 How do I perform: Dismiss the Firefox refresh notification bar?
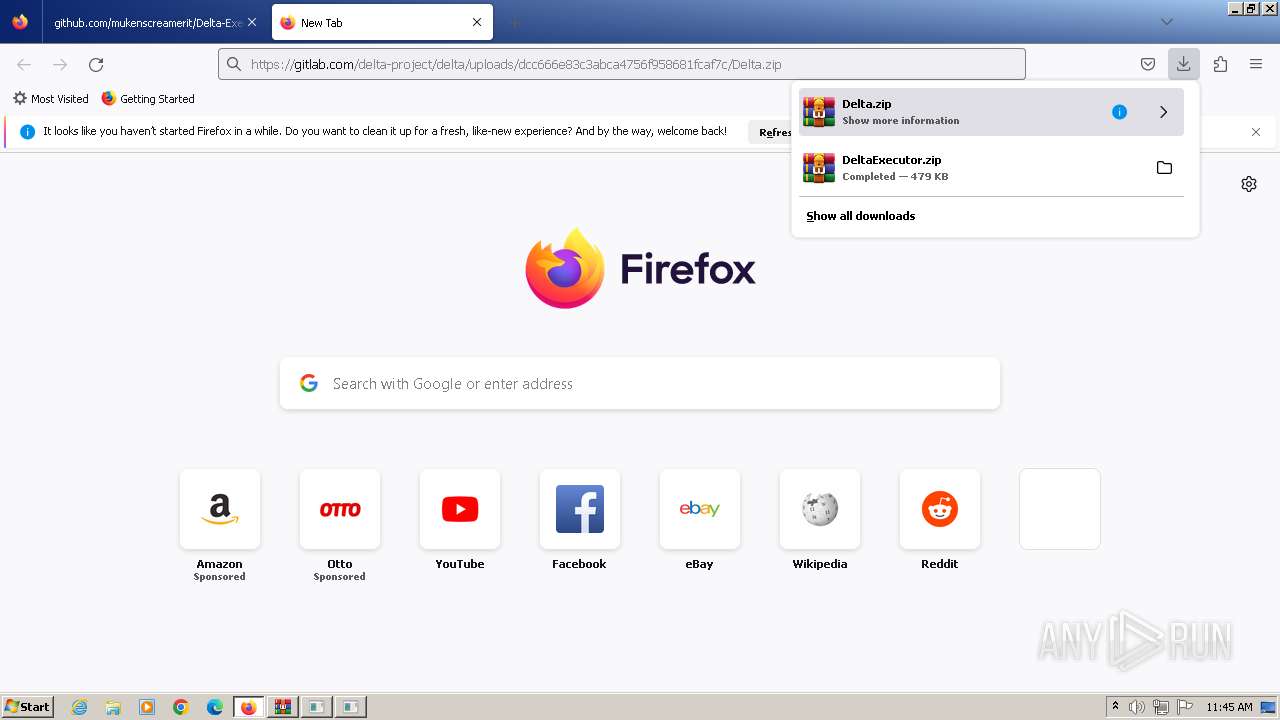tap(1256, 132)
